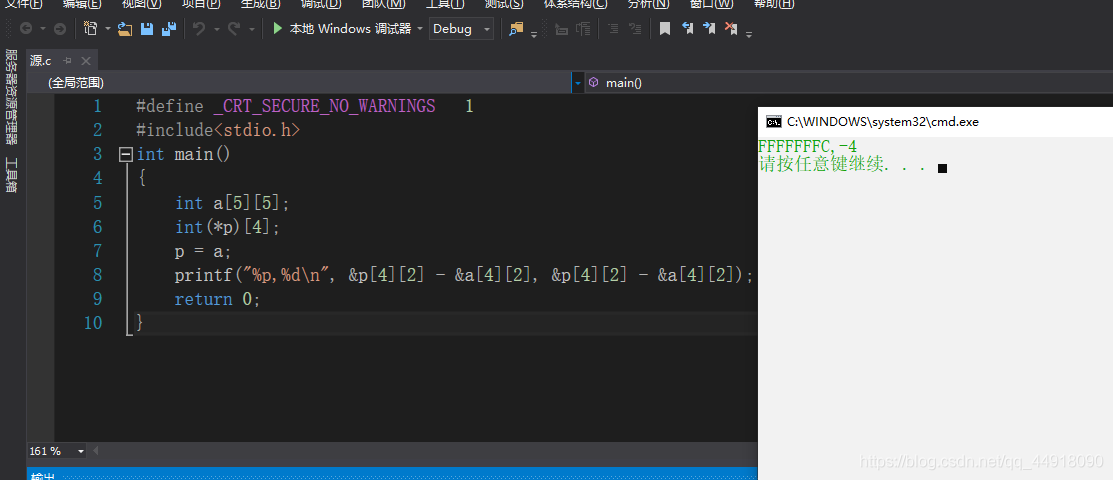Screen dimensions: 1113x480
Task: Click the increase indent toolbar icon
Action: (583, 29)
